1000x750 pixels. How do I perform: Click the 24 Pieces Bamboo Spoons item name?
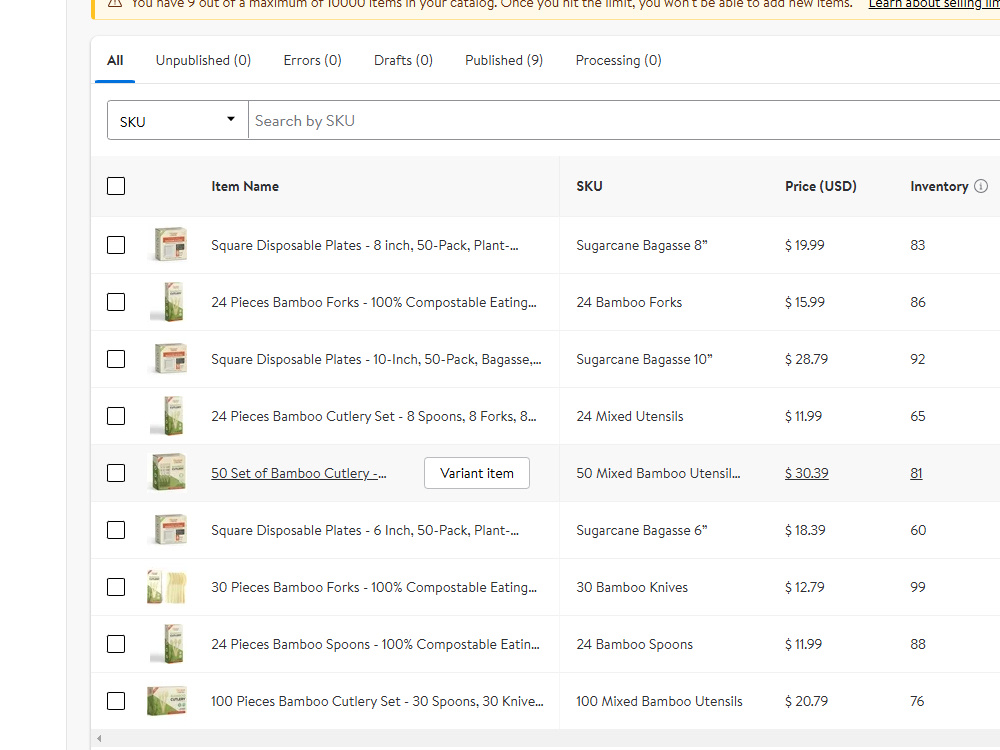[x=375, y=644]
